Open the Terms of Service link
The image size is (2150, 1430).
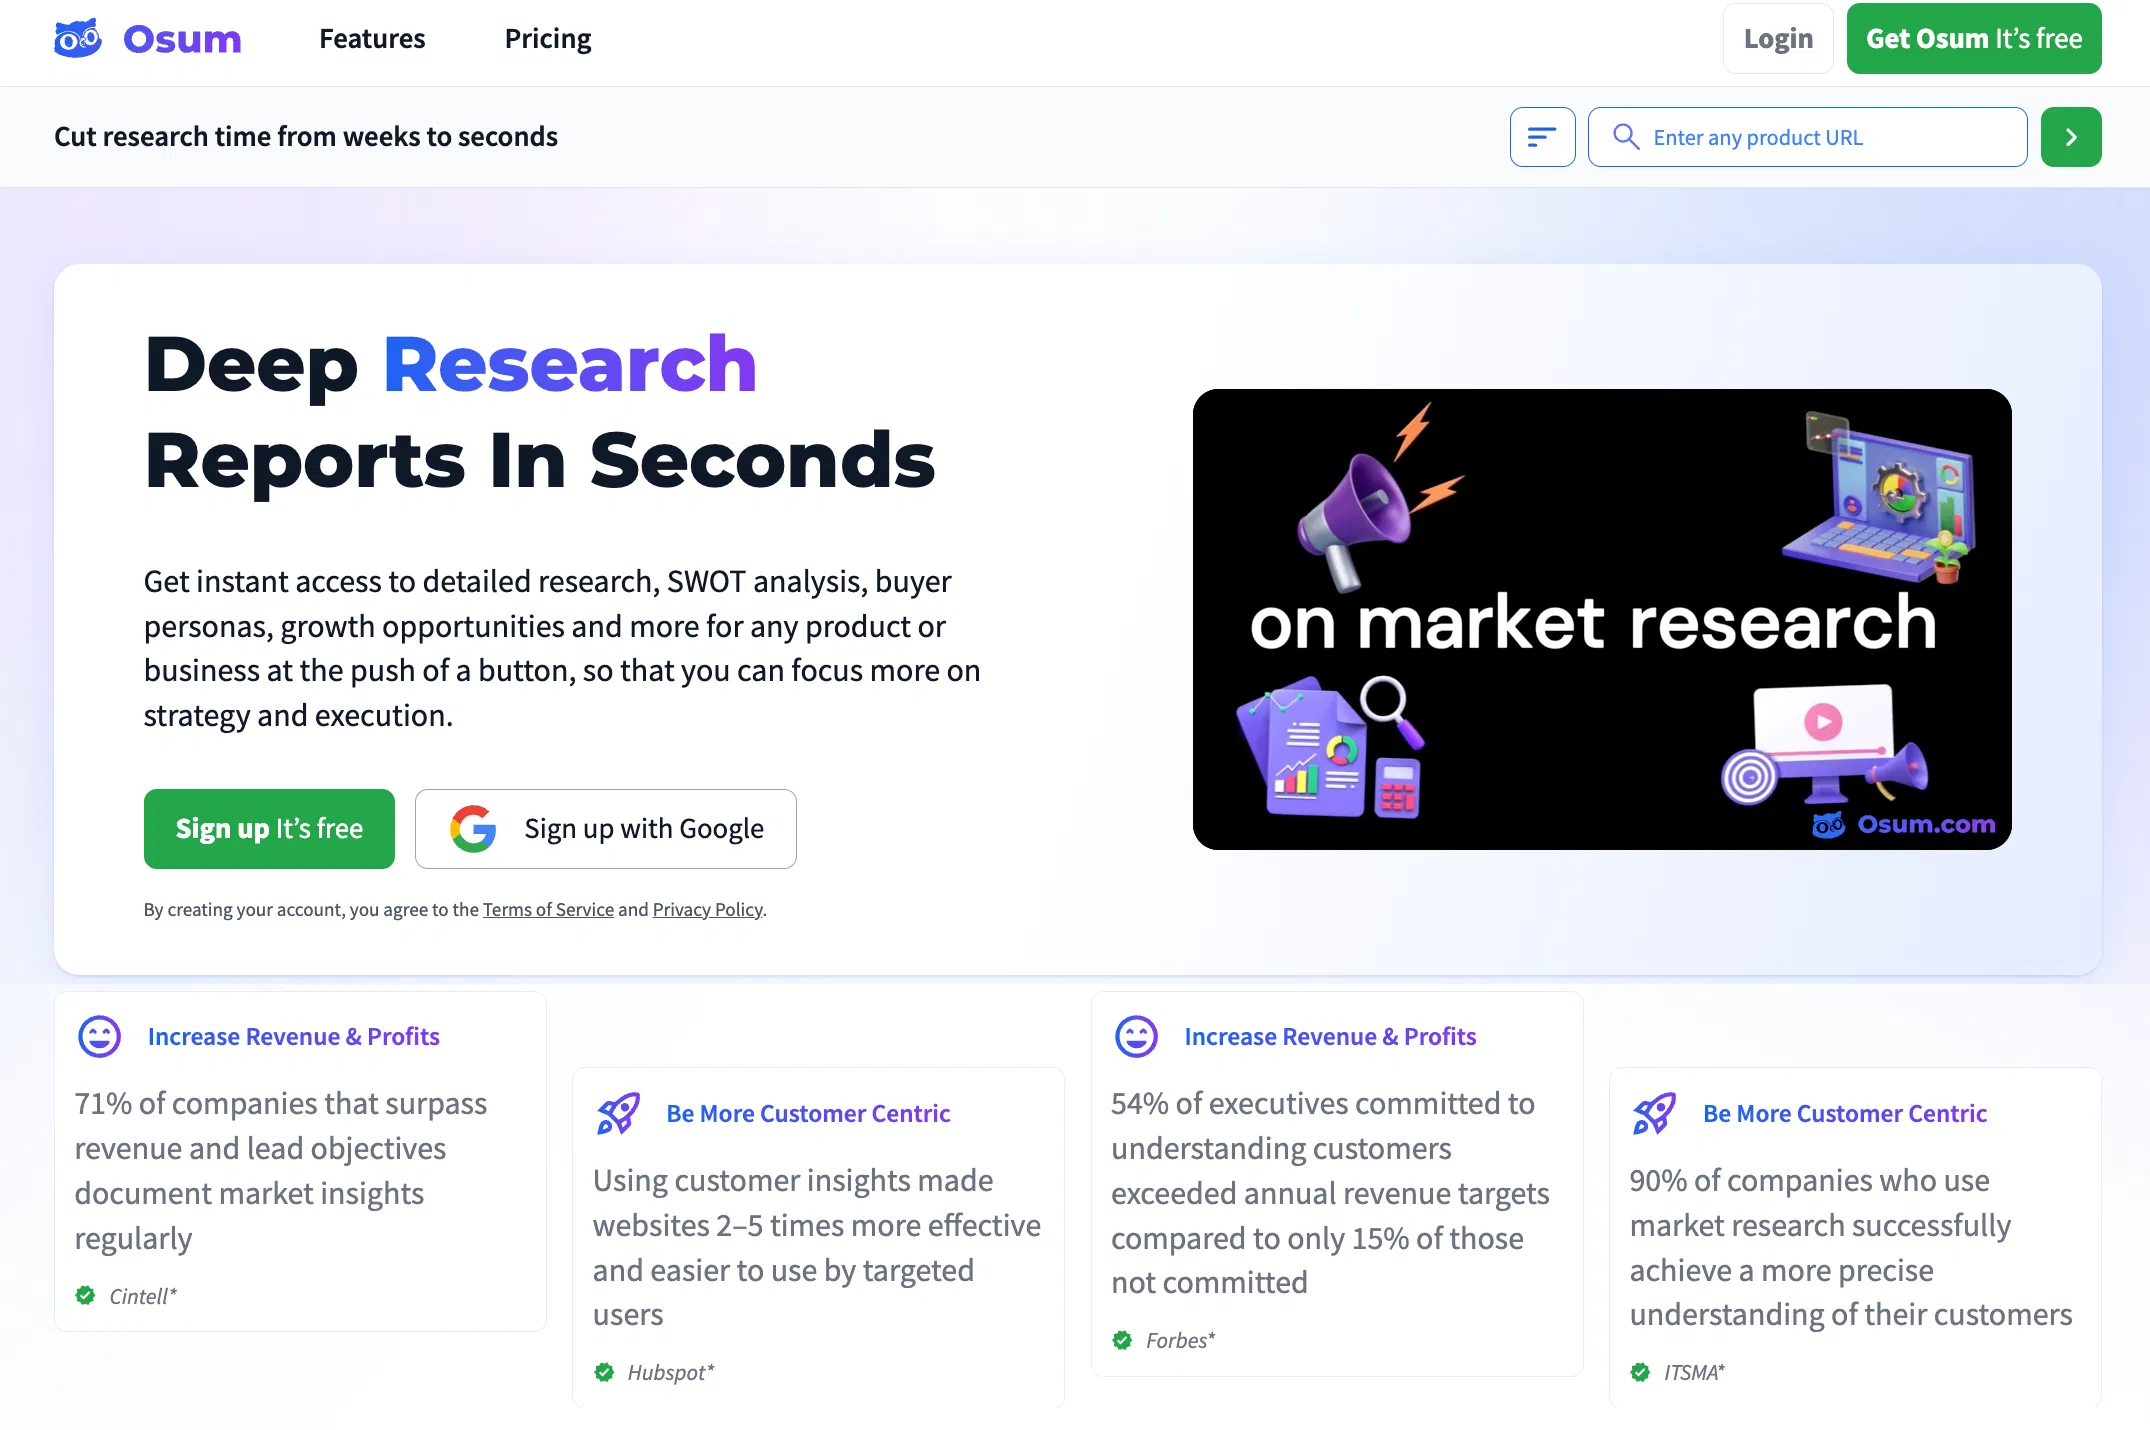[x=548, y=909]
